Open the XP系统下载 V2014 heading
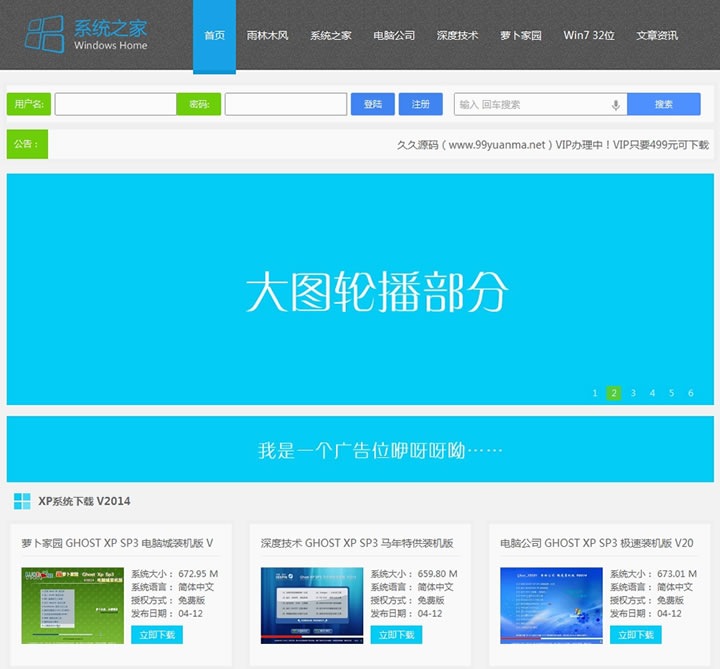The height and width of the screenshot is (669, 720). 84,501
